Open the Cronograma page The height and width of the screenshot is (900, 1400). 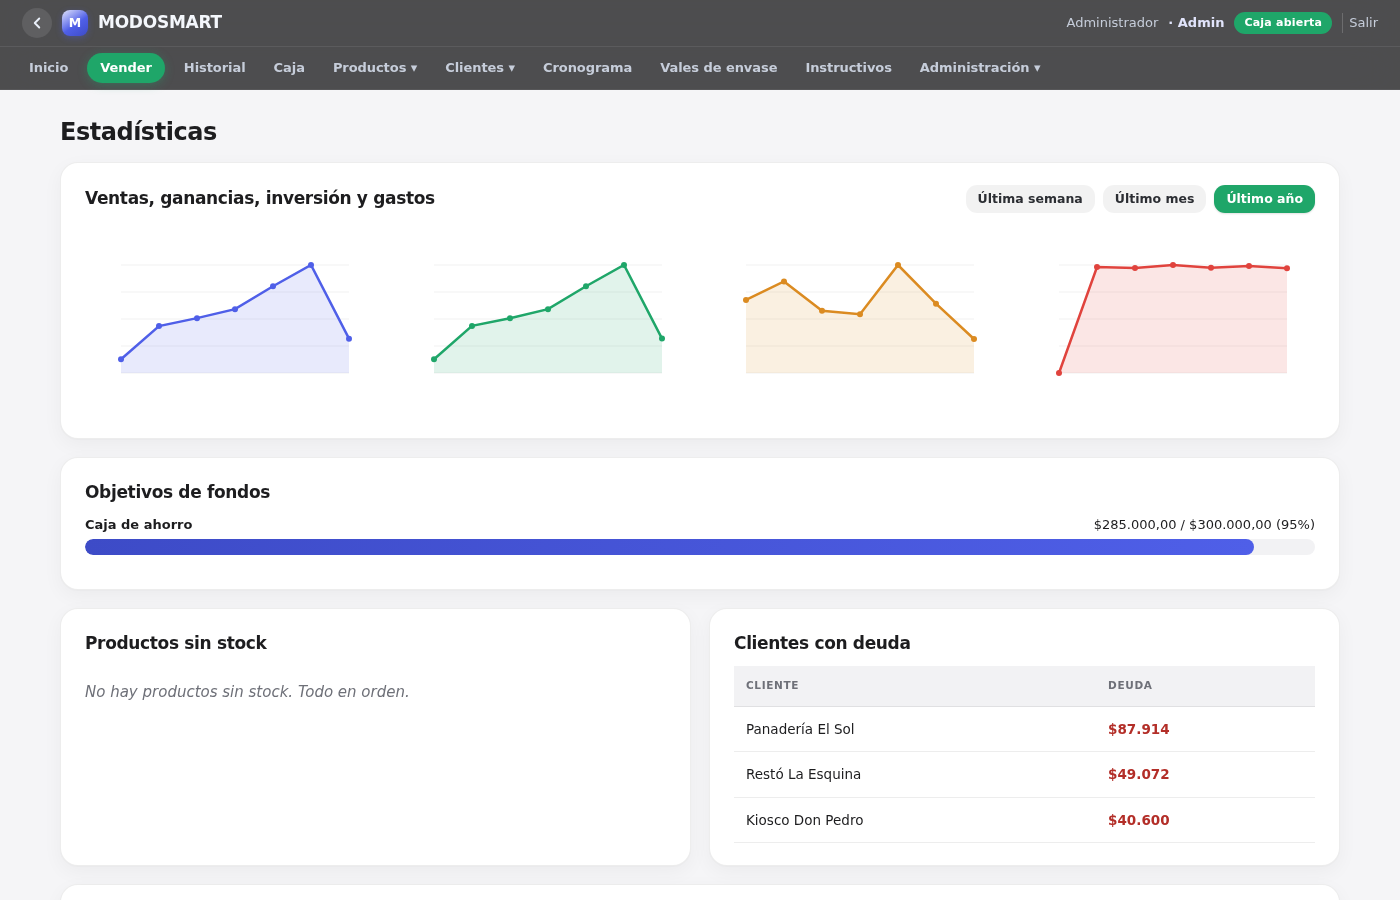pos(587,68)
